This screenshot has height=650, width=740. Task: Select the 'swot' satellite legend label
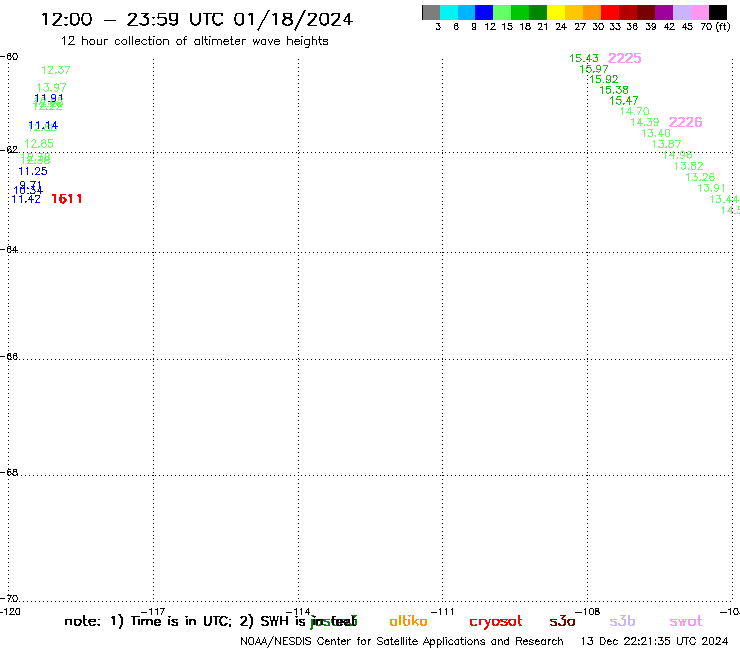[x=686, y=622]
